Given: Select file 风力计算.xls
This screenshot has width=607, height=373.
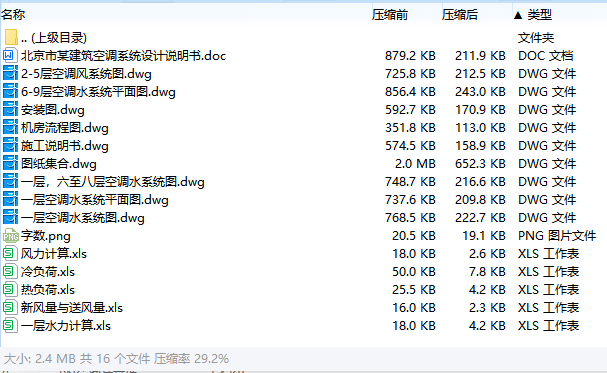Looking at the screenshot, I should click(x=53, y=253).
